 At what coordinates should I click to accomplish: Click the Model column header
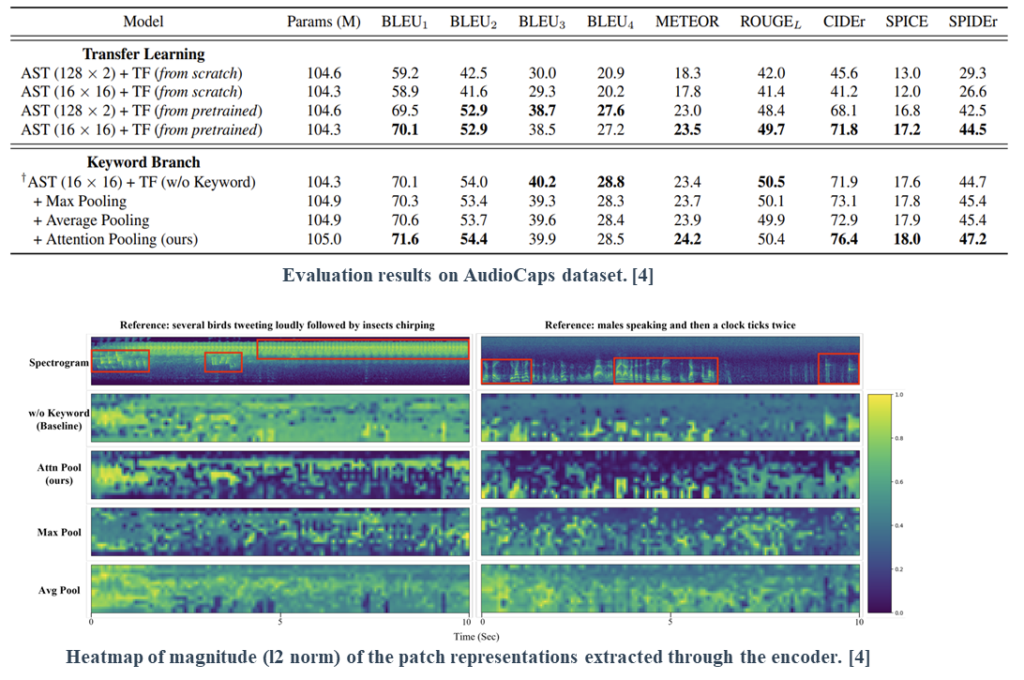[145, 21]
